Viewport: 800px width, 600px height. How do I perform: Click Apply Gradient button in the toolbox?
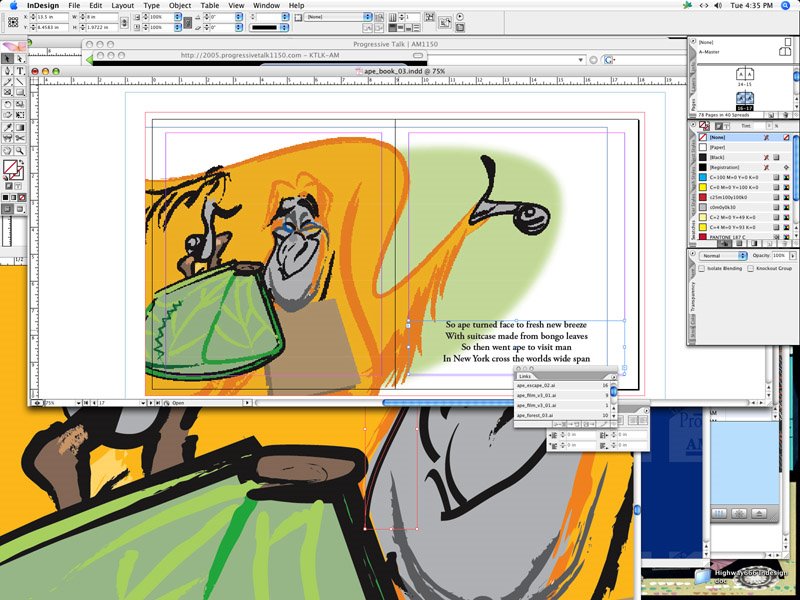pyautogui.click(x=14, y=197)
